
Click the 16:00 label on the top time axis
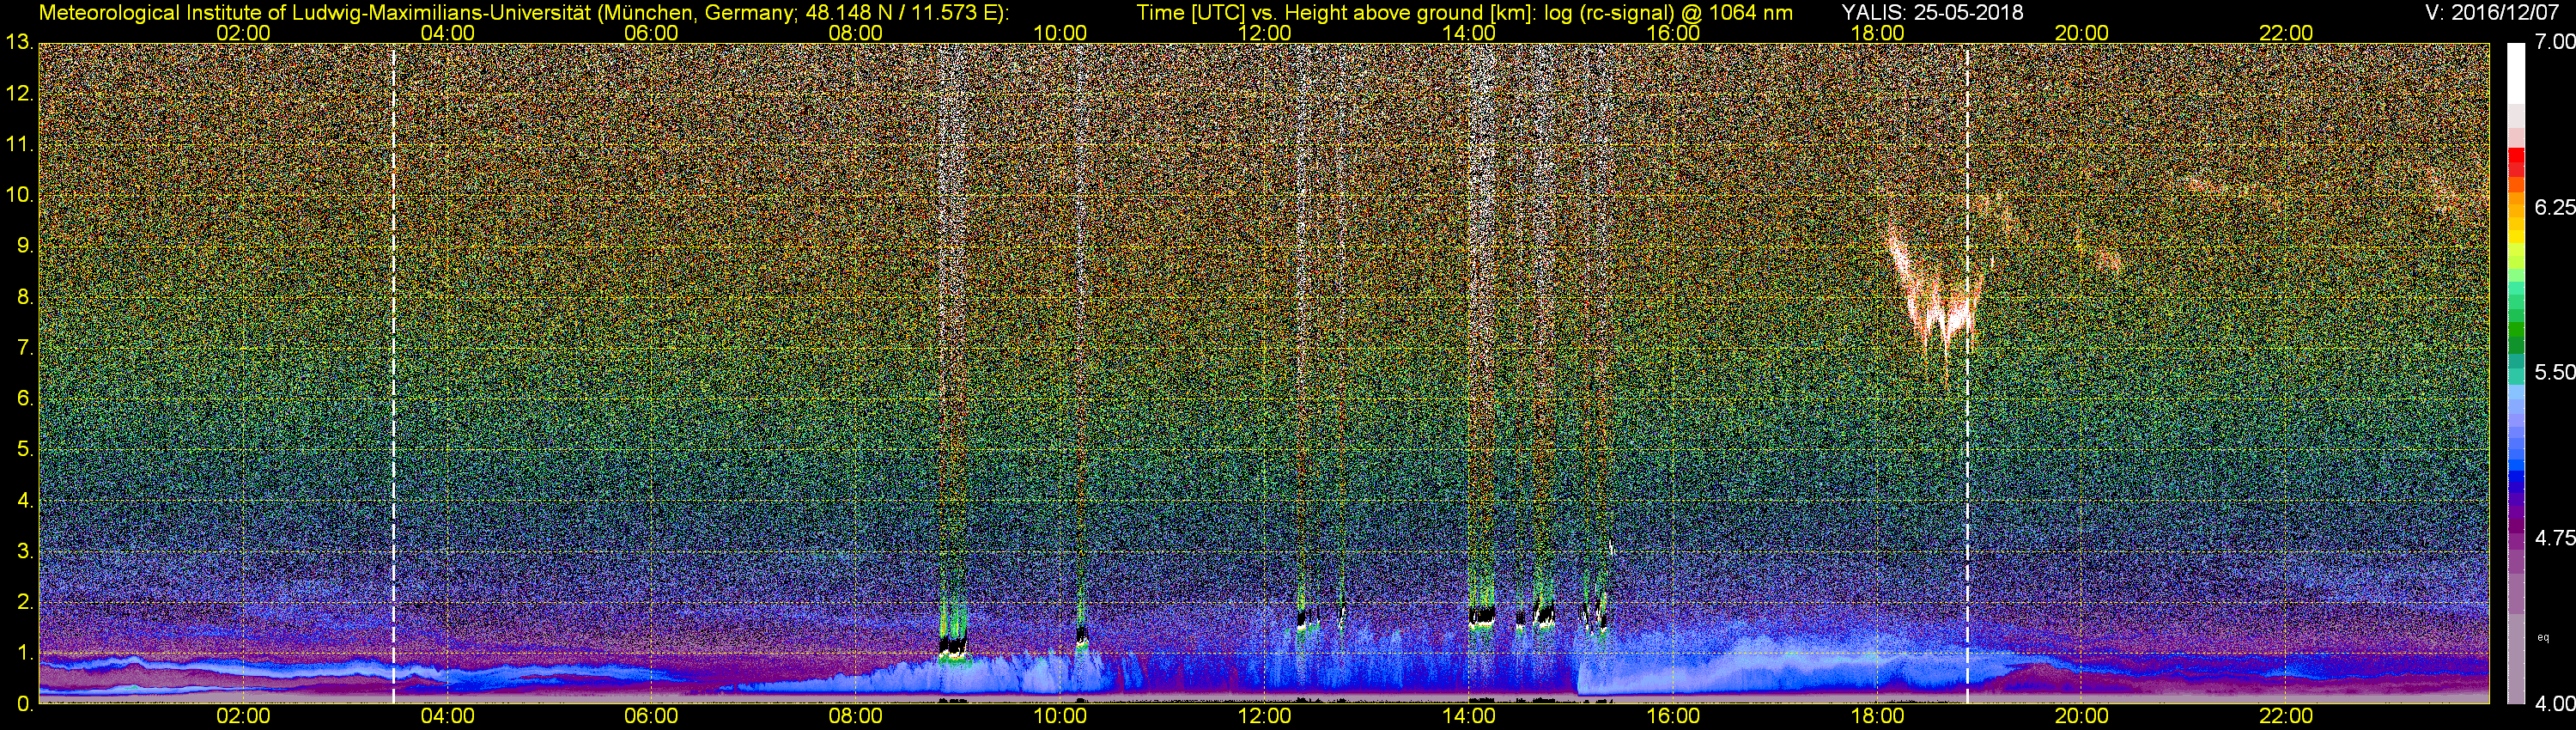click(1673, 33)
